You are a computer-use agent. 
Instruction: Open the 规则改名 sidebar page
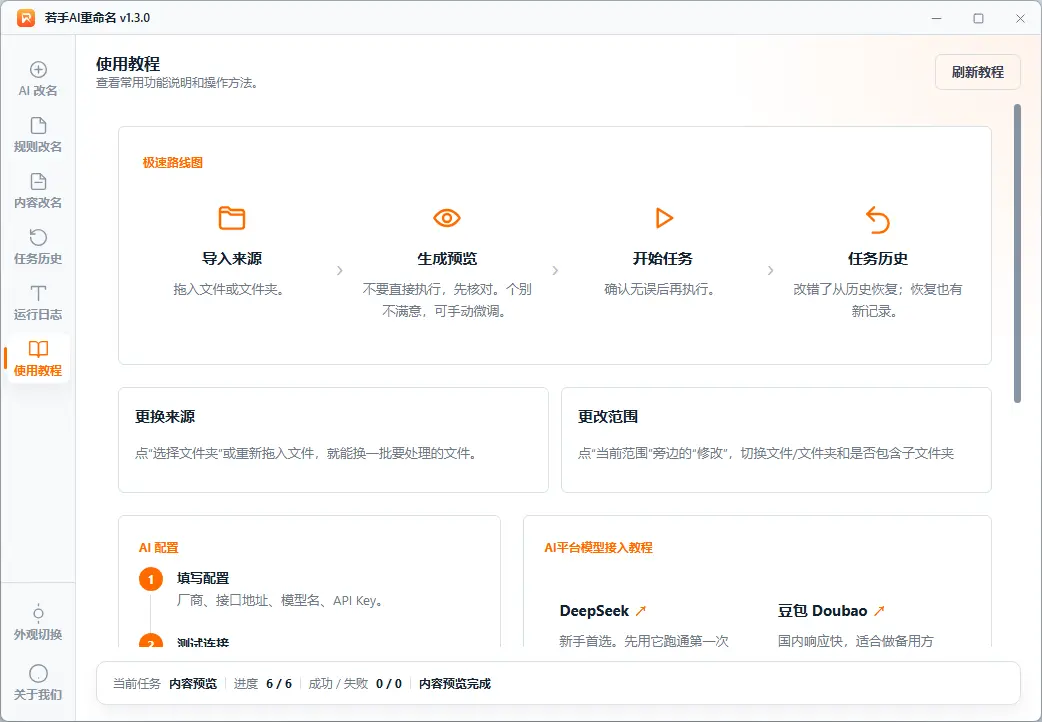pos(38,135)
